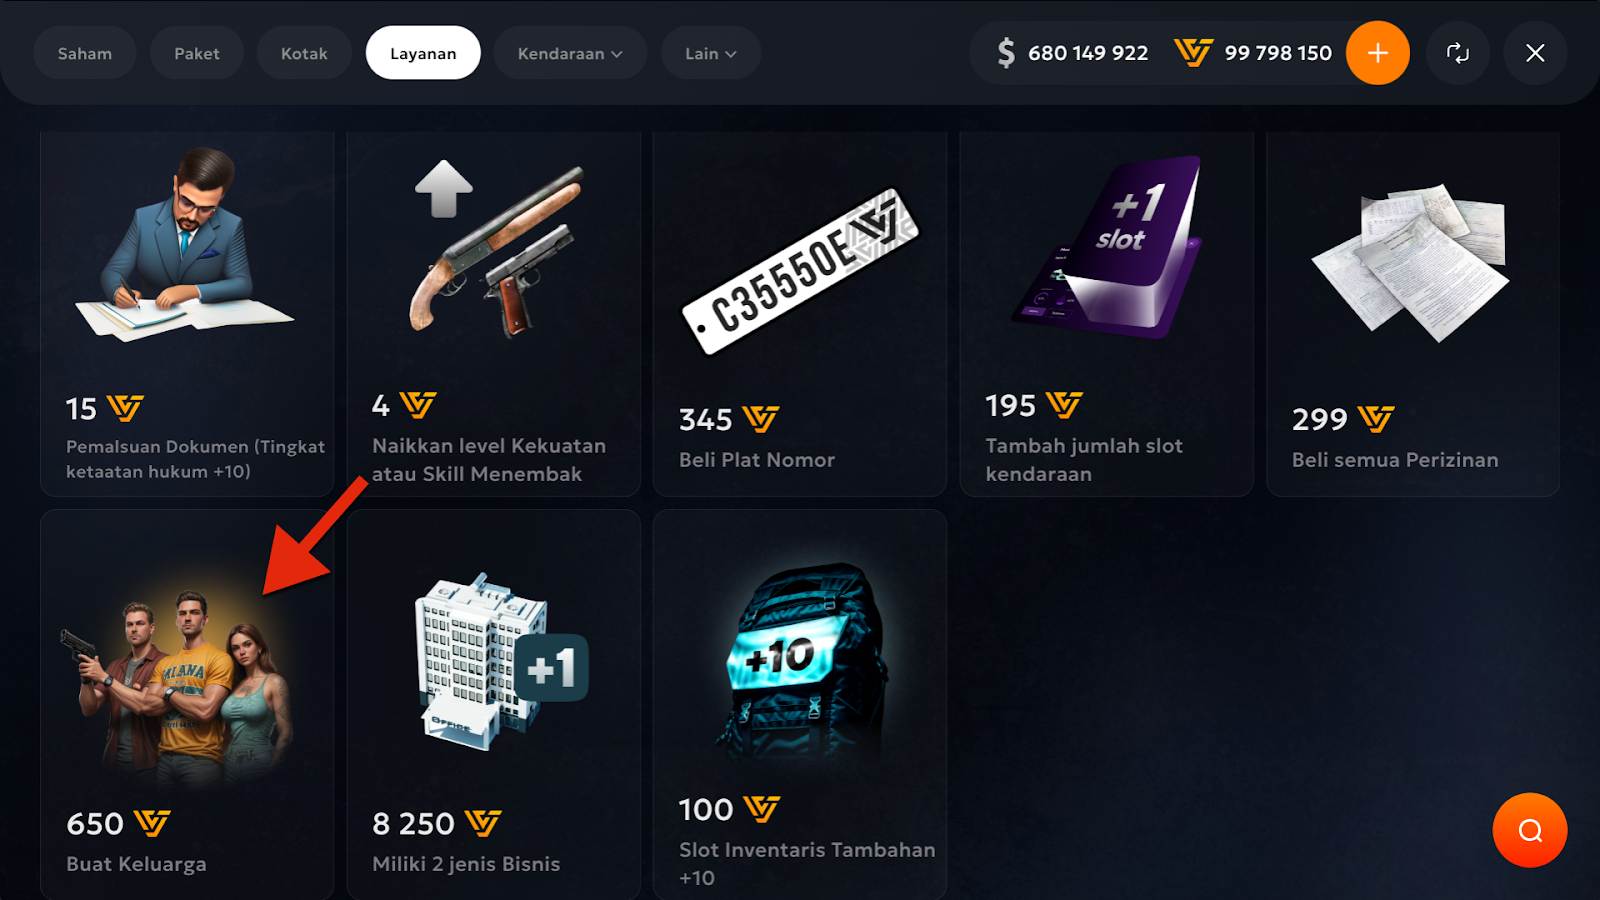Click the C35550E license plate image
Screen dimensions: 1600x900
coord(800,271)
